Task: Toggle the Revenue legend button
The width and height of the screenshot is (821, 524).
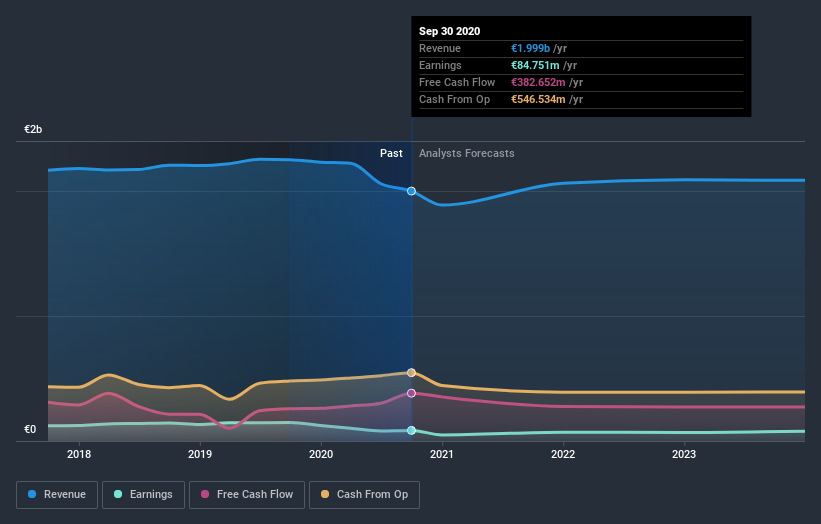Action: click(57, 495)
